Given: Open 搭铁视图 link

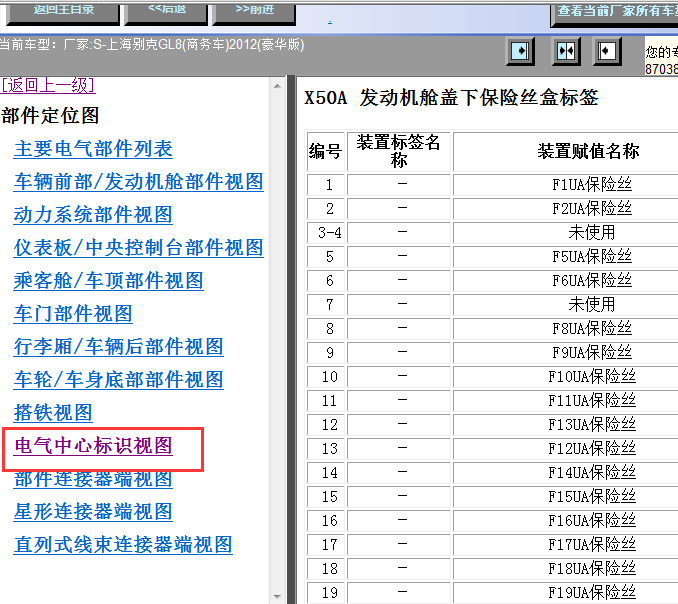Looking at the screenshot, I should coord(53,412).
